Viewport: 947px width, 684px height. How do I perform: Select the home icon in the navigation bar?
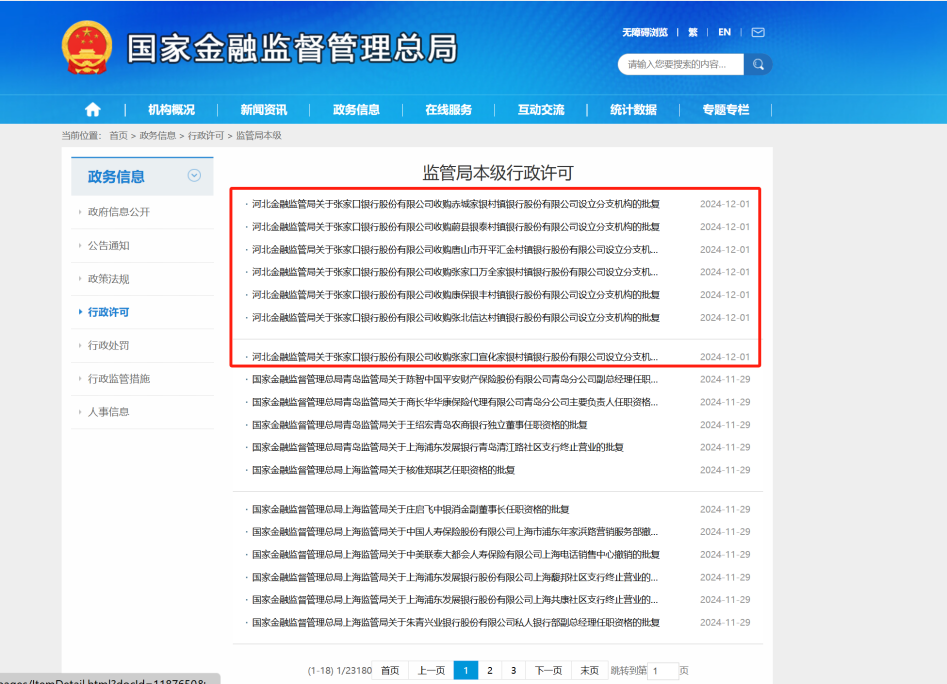[x=92, y=110]
